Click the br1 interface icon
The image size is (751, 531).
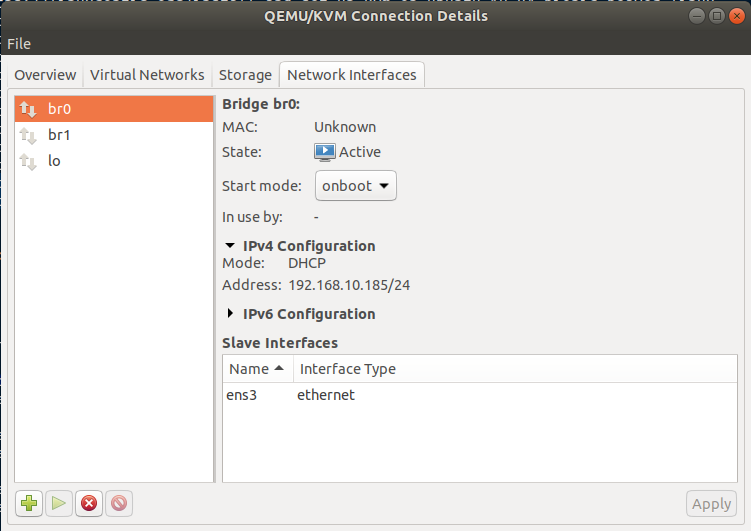pos(28,135)
